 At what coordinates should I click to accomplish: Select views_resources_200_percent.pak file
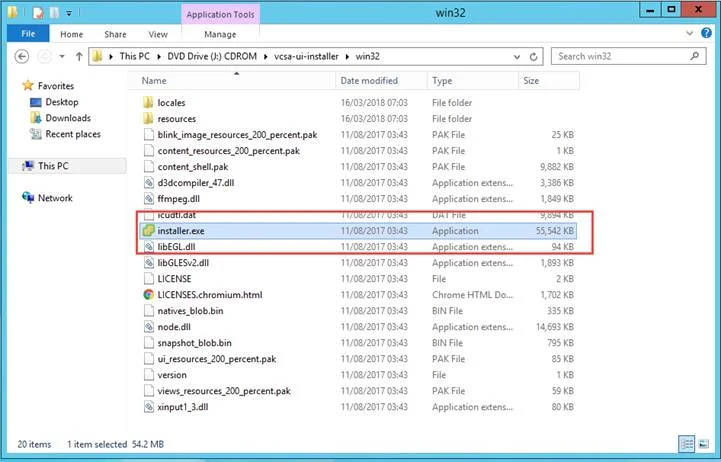click(224, 391)
